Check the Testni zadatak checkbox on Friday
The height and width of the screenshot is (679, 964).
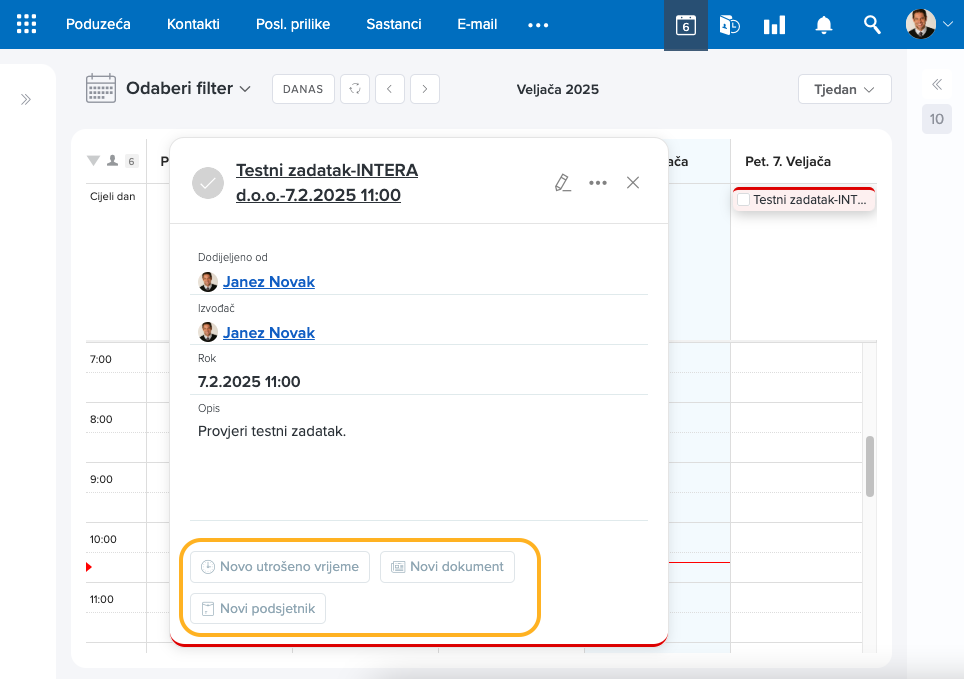click(x=743, y=200)
